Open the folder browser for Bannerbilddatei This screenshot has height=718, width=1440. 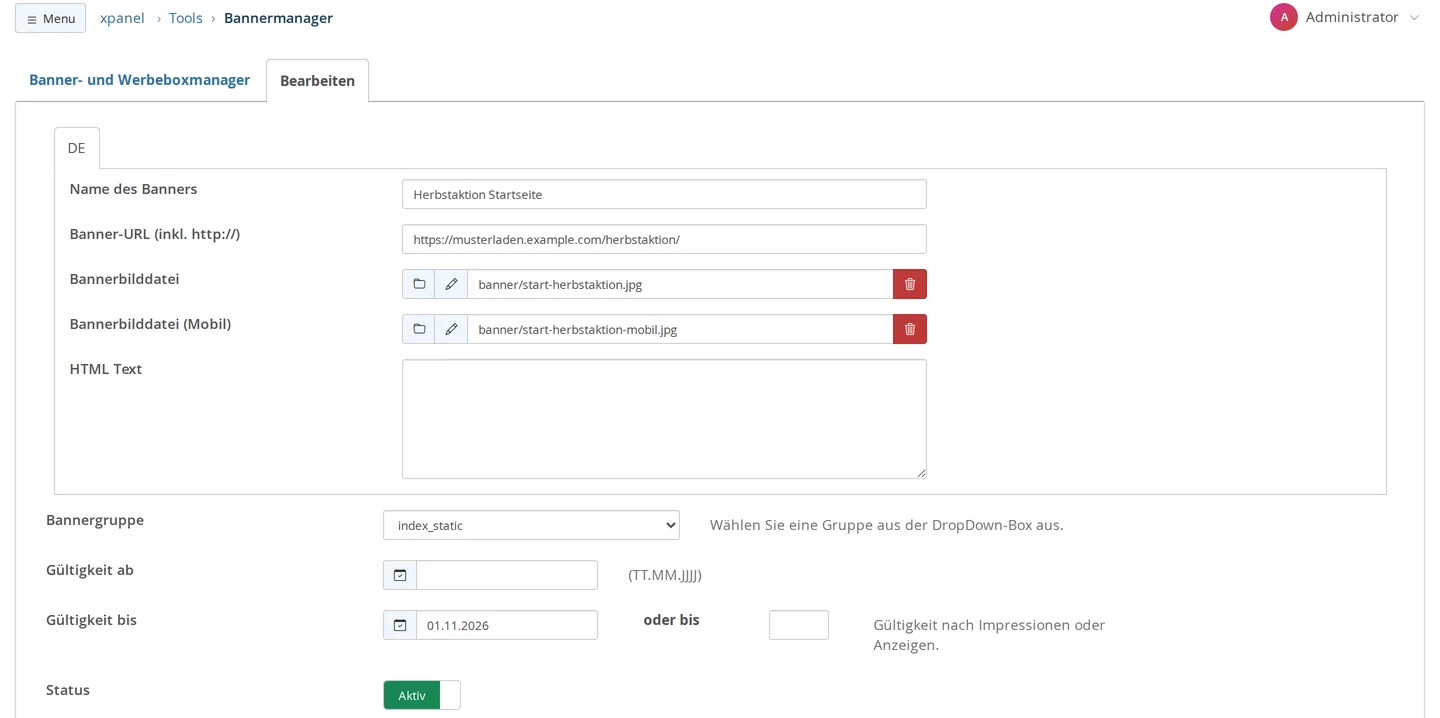(419, 284)
